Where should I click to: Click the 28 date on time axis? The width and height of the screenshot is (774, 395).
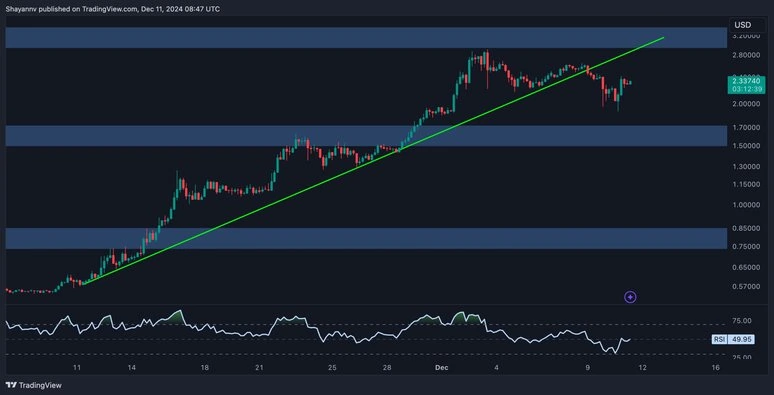pos(387,368)
